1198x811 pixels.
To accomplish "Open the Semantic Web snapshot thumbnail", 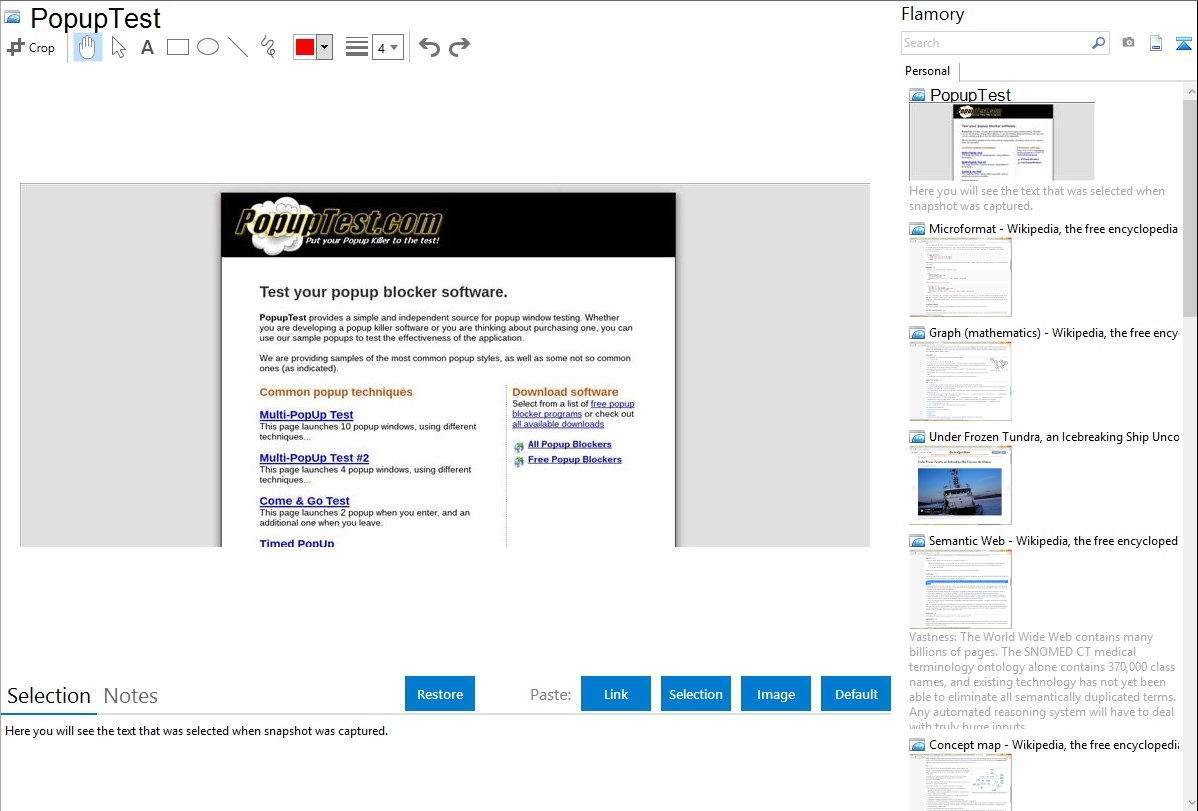I will (960, 589).
